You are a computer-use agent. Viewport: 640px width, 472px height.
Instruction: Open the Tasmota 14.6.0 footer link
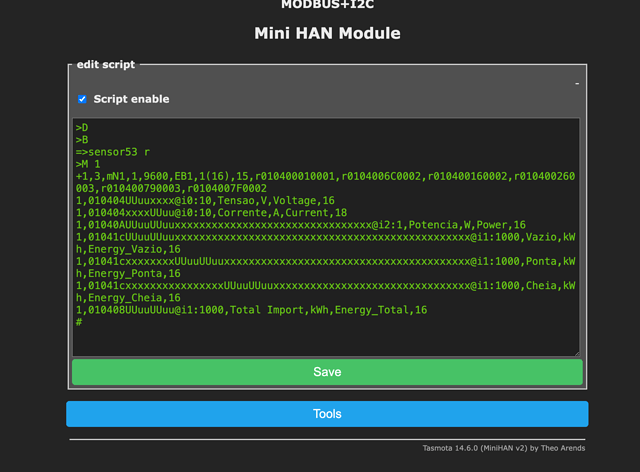tap(504, 448)
